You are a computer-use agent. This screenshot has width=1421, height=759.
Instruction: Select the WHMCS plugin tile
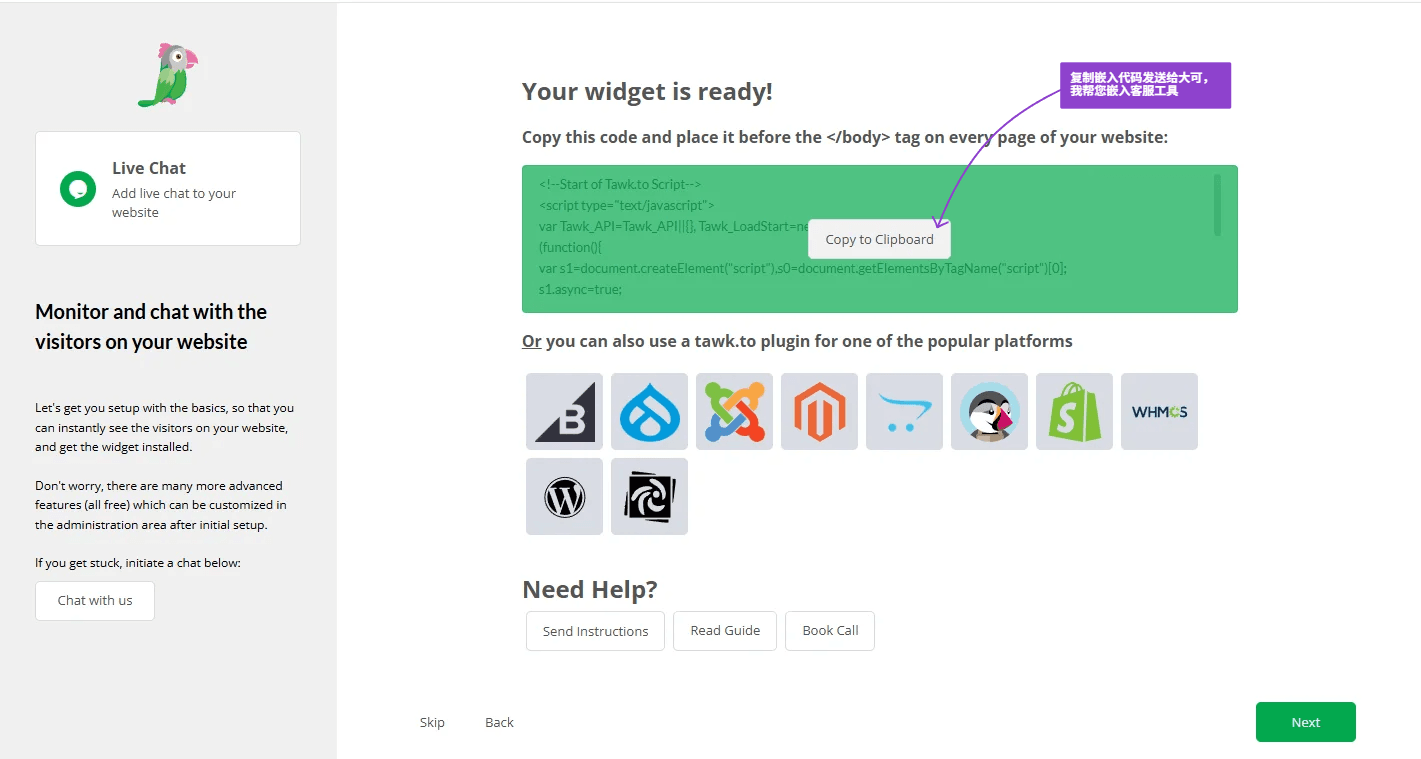1159,411
